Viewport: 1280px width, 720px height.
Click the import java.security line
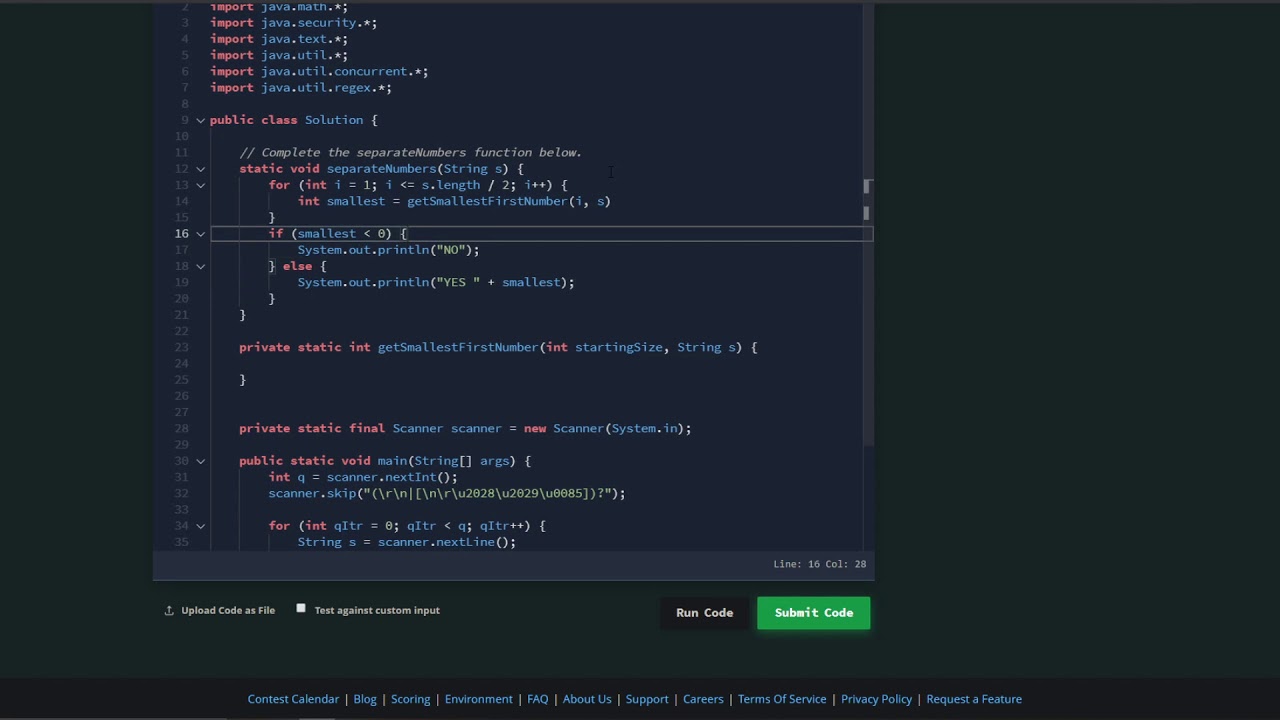[294, 23]
